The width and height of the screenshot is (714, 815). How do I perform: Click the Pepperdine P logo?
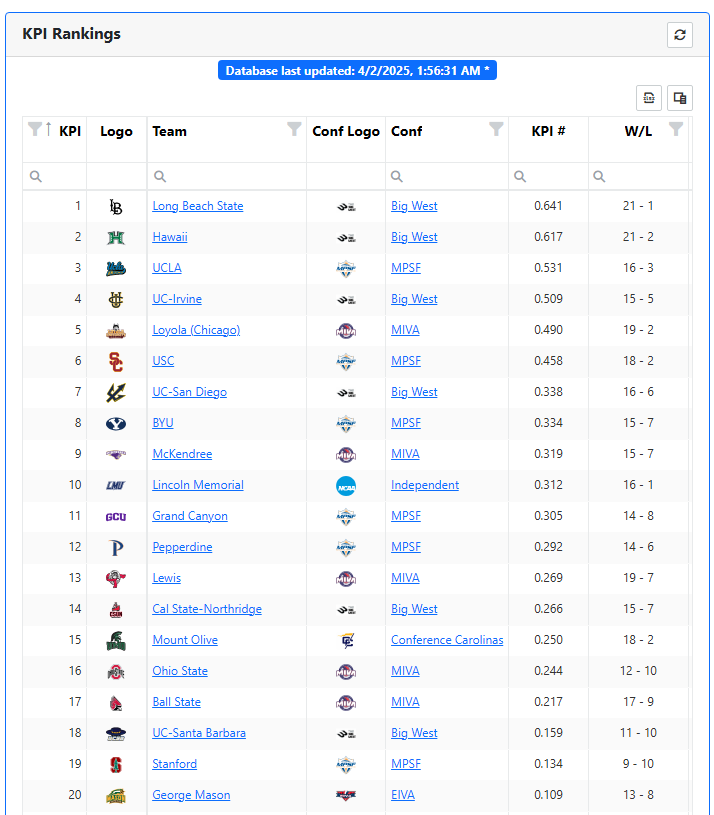[x=117, y=548]
